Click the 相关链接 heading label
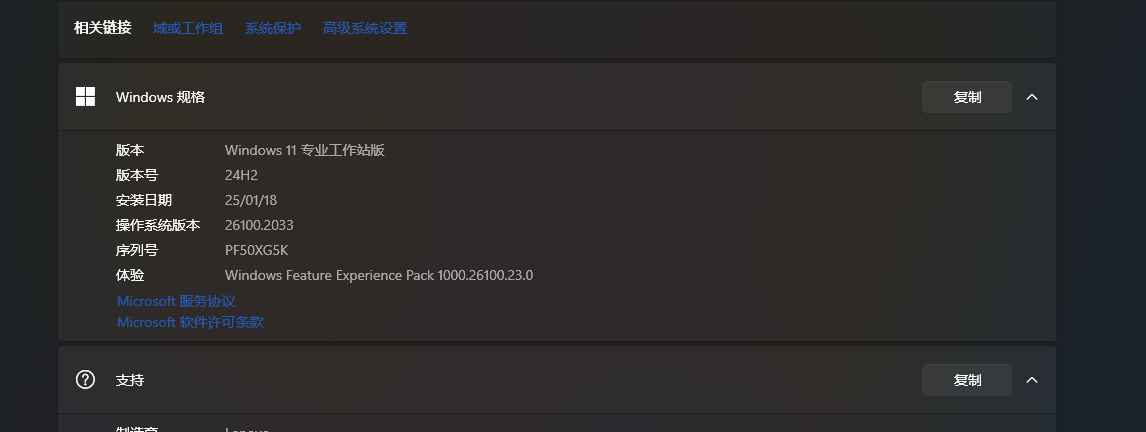The height and width of the screenshot is (432, 1146). click(x=102, y=29)
